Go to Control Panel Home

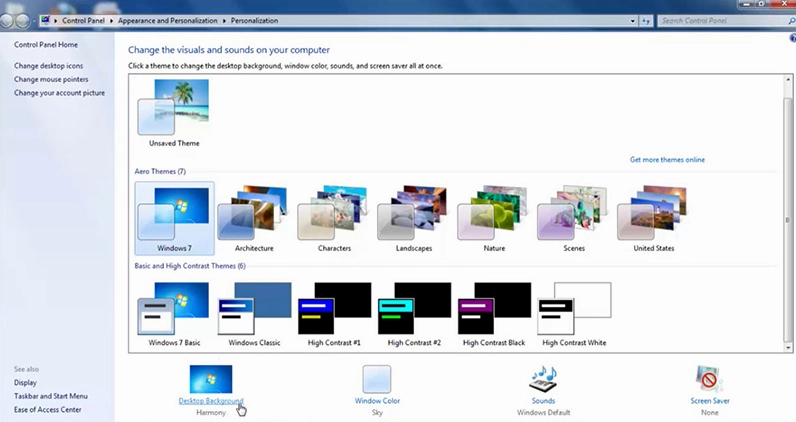45,45
